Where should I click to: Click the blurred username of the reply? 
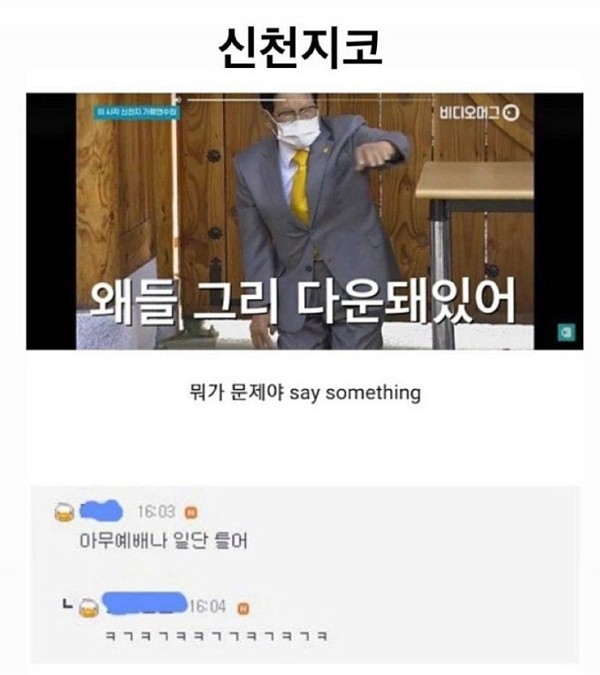[145, 603]
